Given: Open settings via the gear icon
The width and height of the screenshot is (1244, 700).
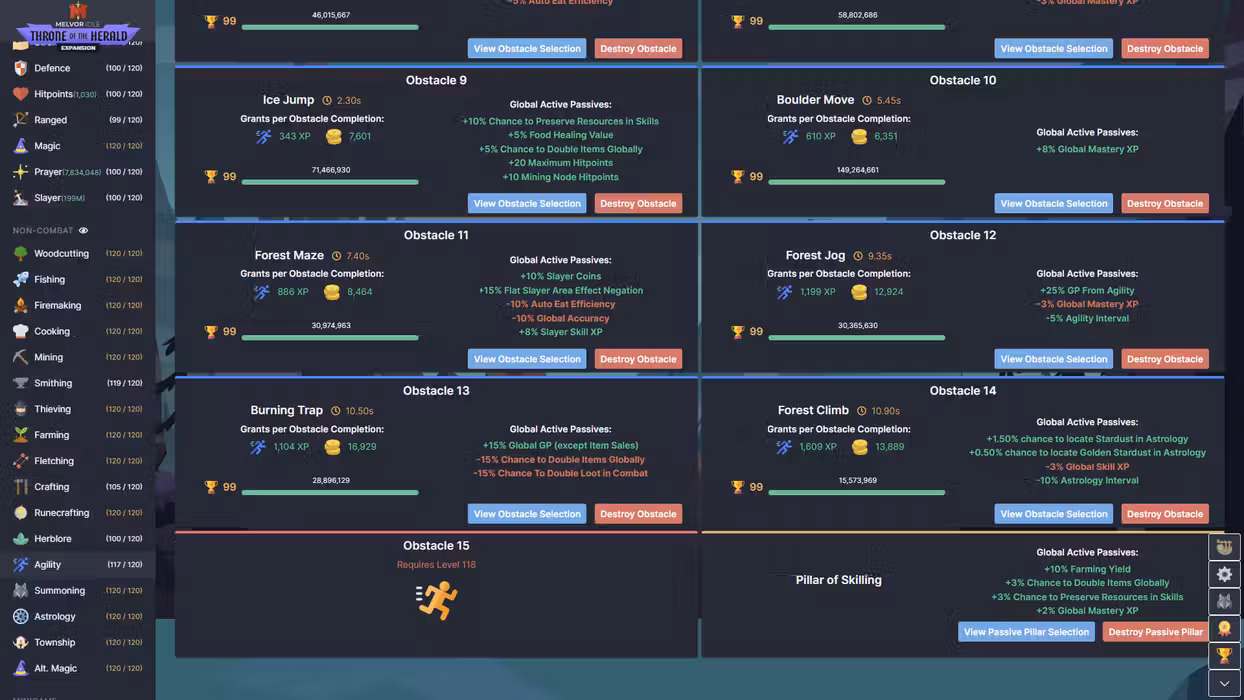Looking at the screenshot, I should (1224, 575).
